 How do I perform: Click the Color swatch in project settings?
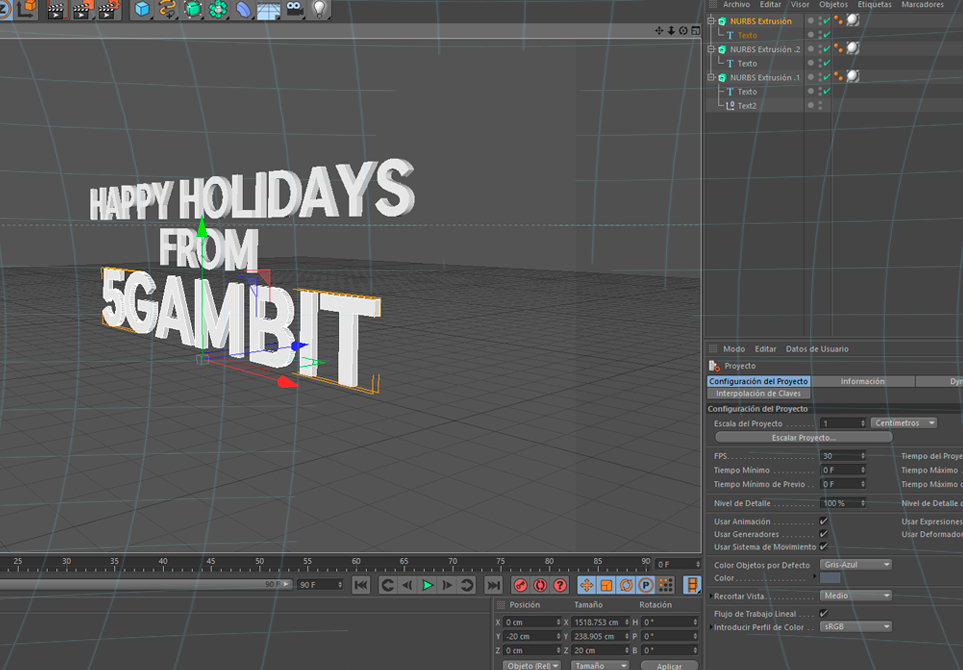(x=830, y=578)
